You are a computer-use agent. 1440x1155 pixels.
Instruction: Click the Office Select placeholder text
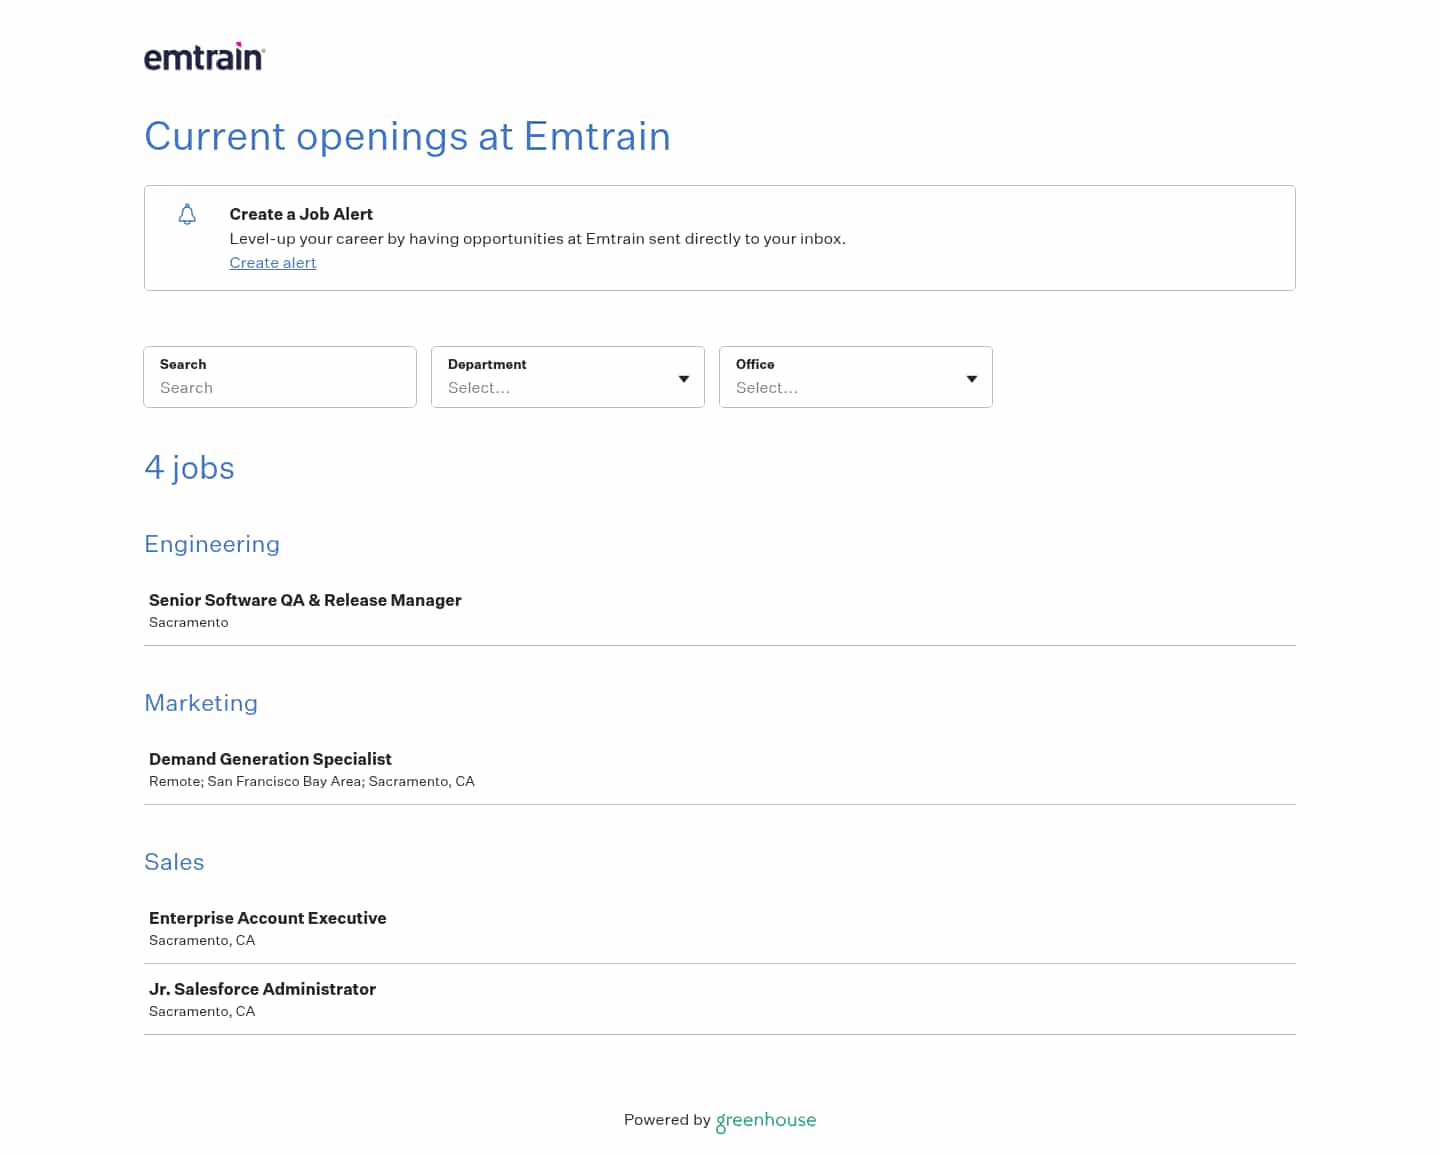point(767,388)
